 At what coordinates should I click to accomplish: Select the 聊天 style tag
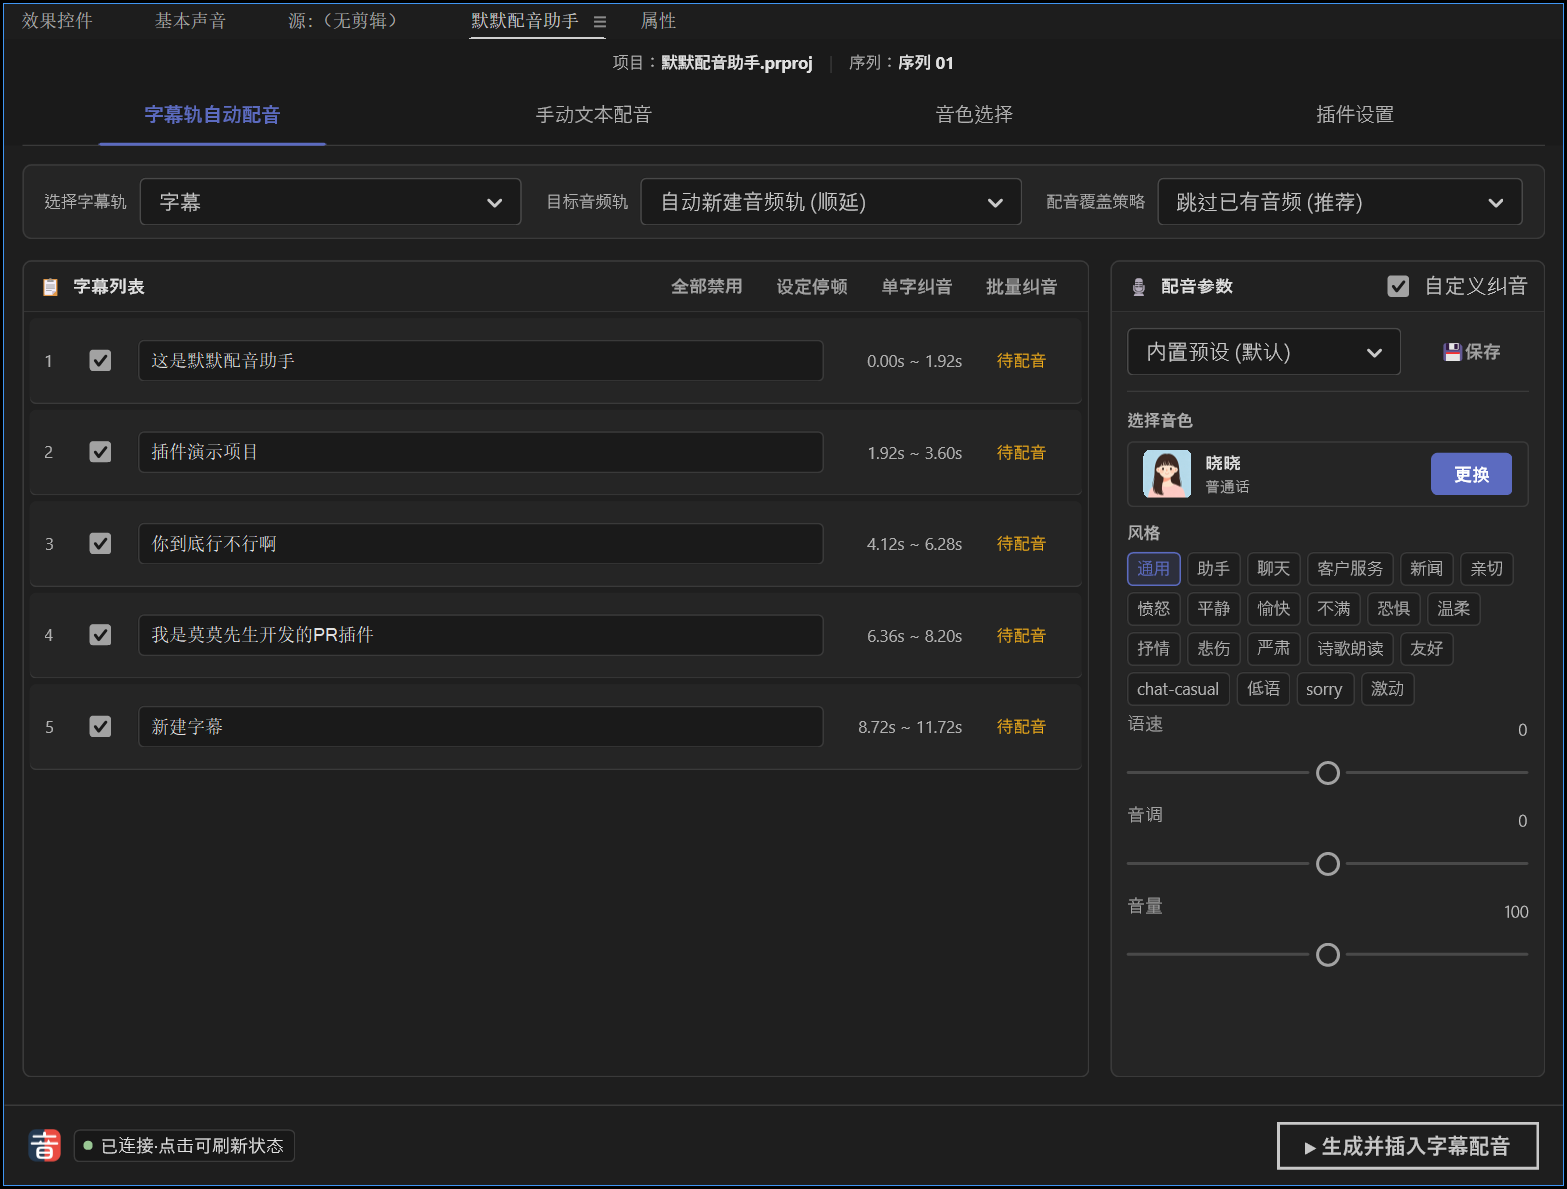tap(1274, 569)
